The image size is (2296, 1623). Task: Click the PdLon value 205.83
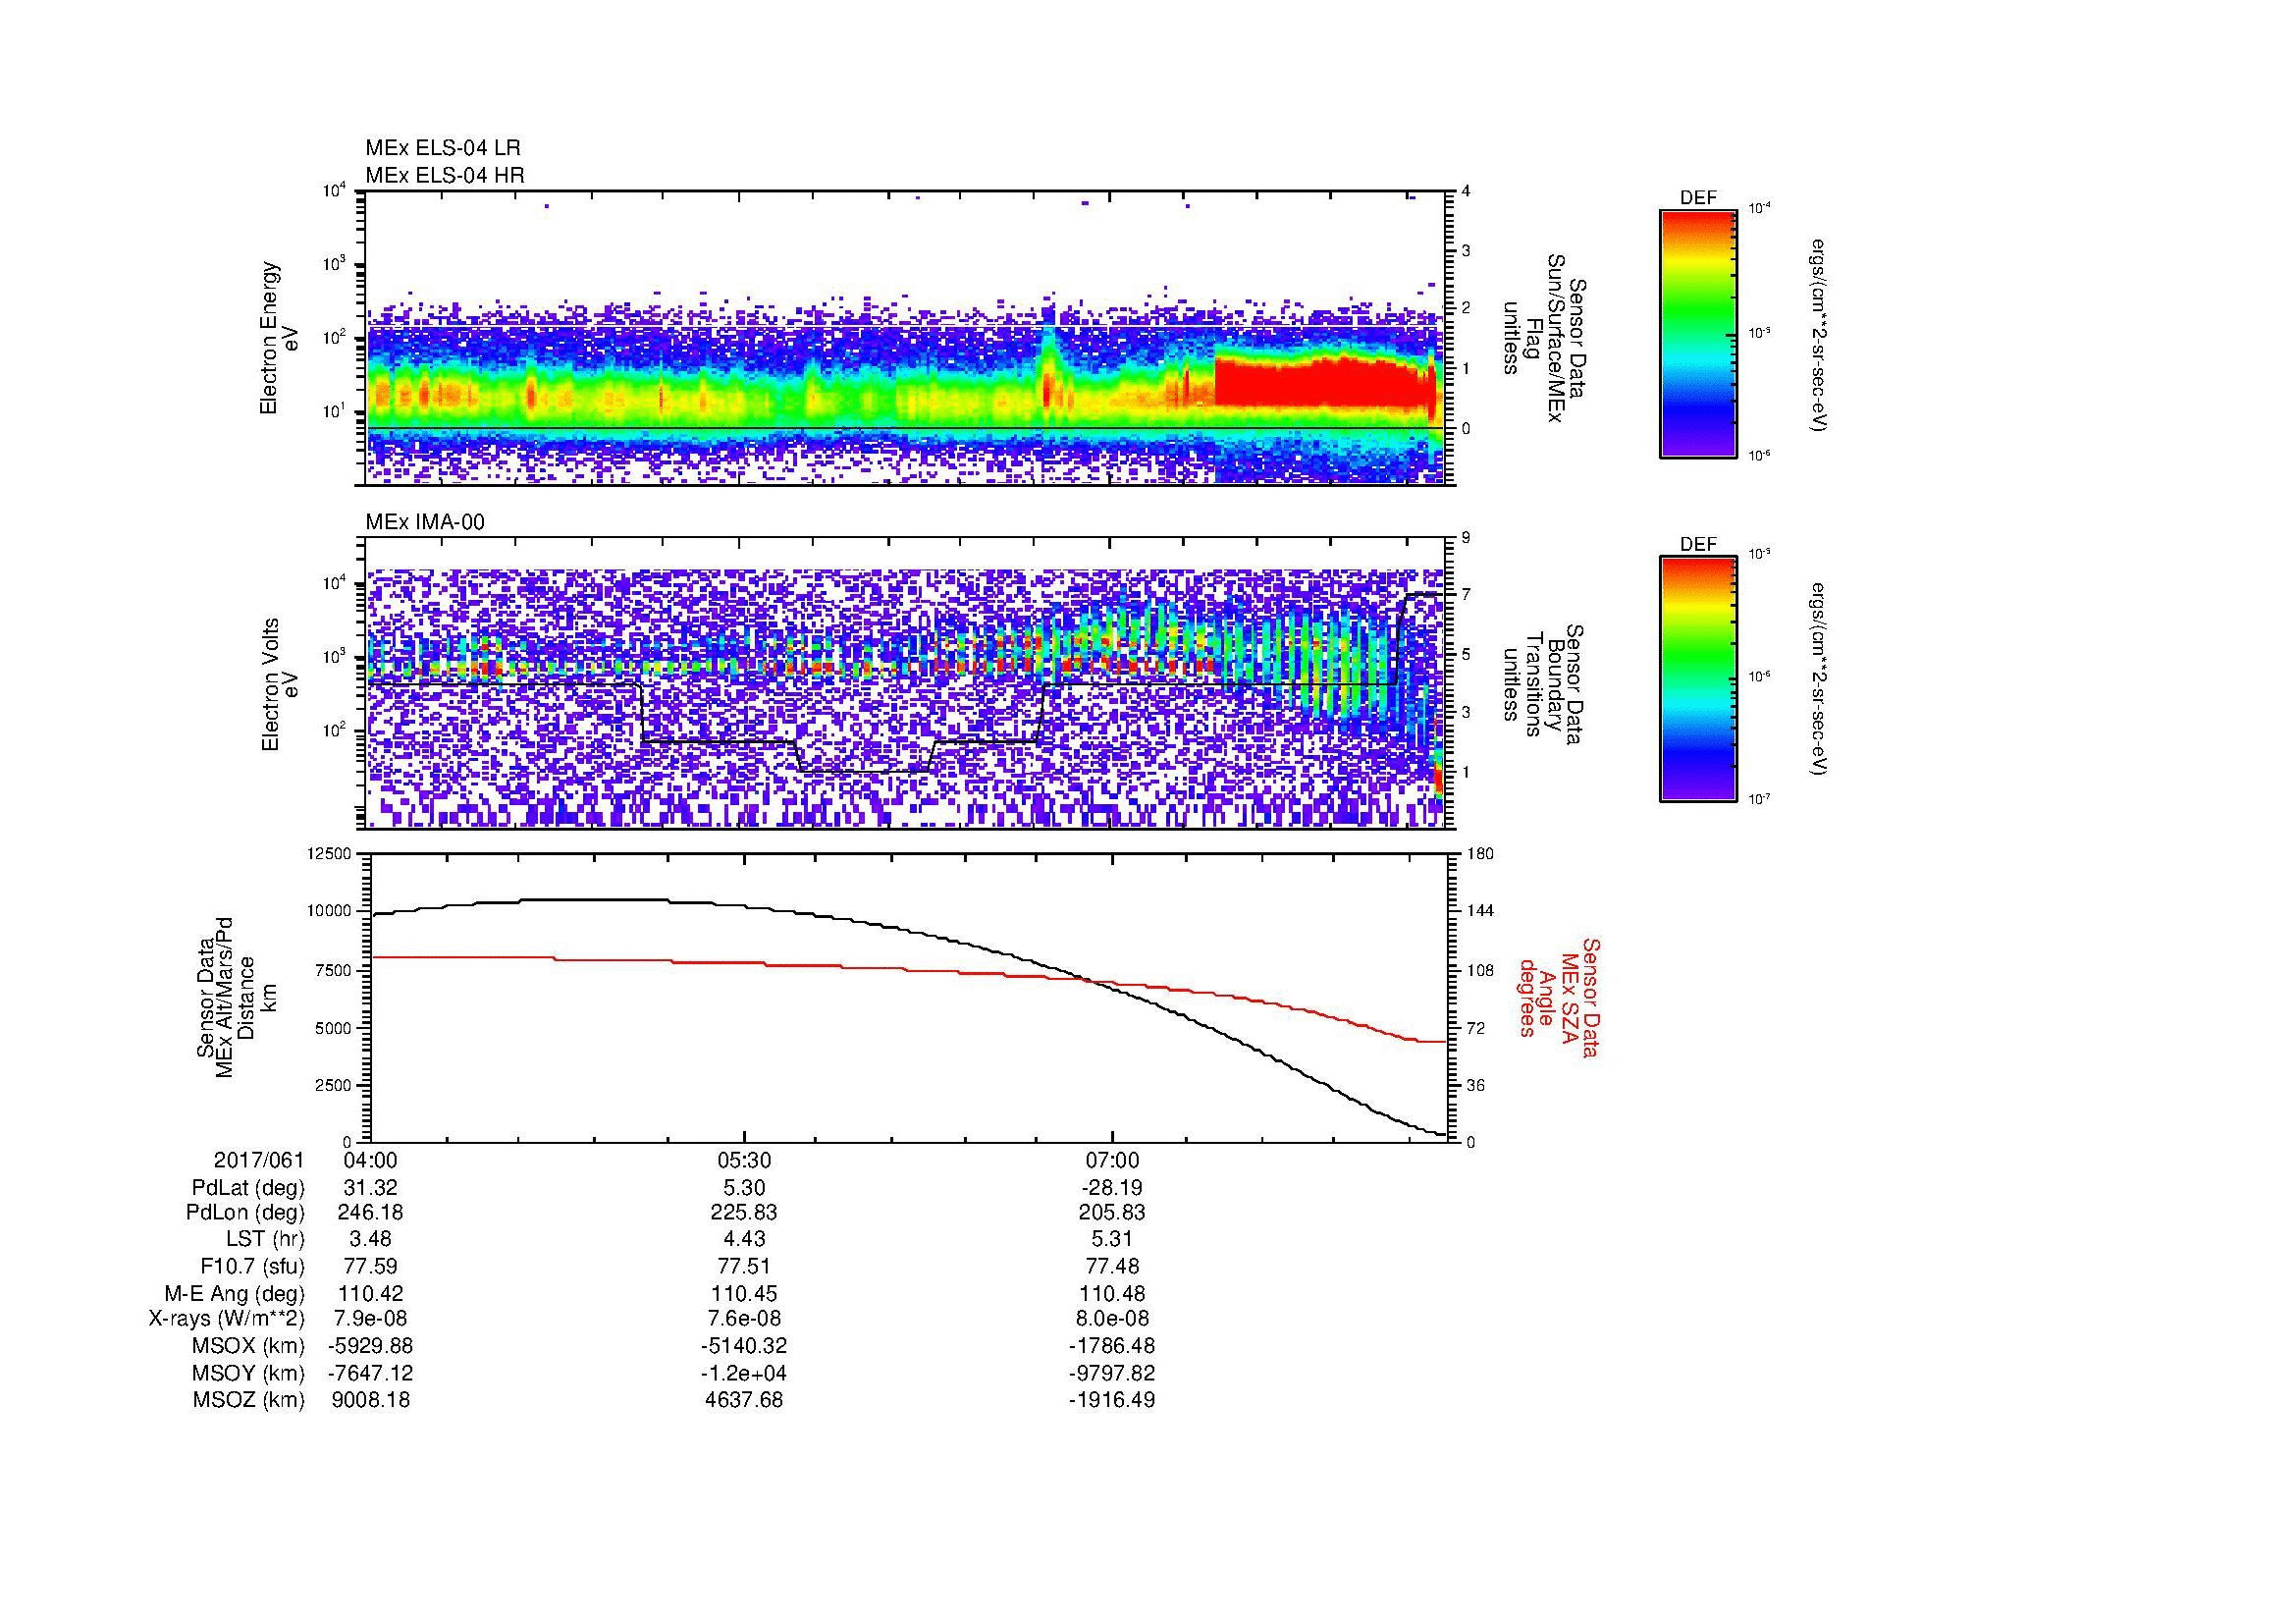(x=1112, y=1213)
